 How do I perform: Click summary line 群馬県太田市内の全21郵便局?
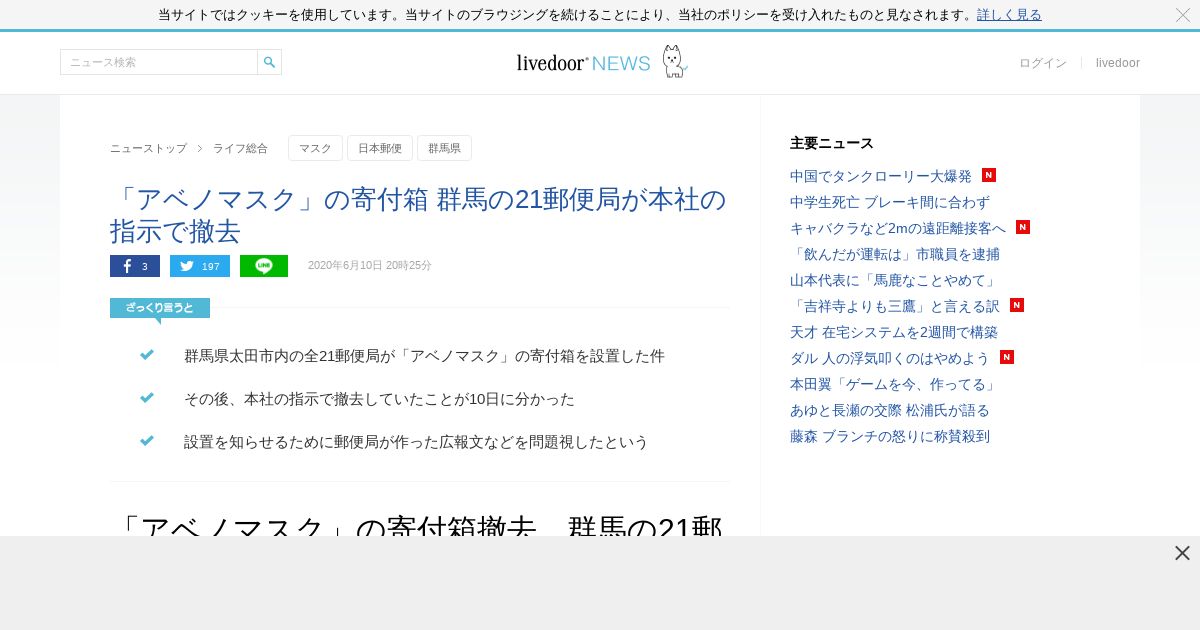click(424, 356)
